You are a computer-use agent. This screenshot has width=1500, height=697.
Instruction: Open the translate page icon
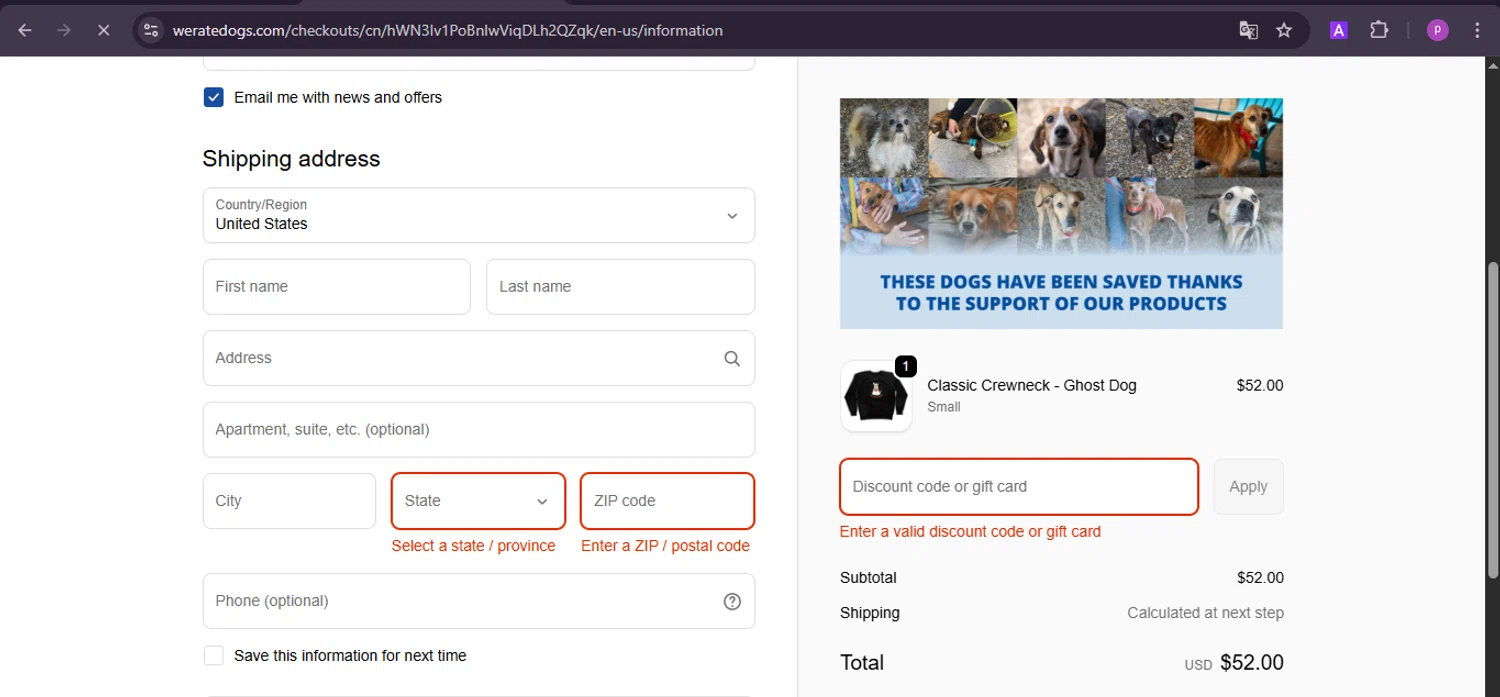pyautogui.click(x=1248, y=30)
